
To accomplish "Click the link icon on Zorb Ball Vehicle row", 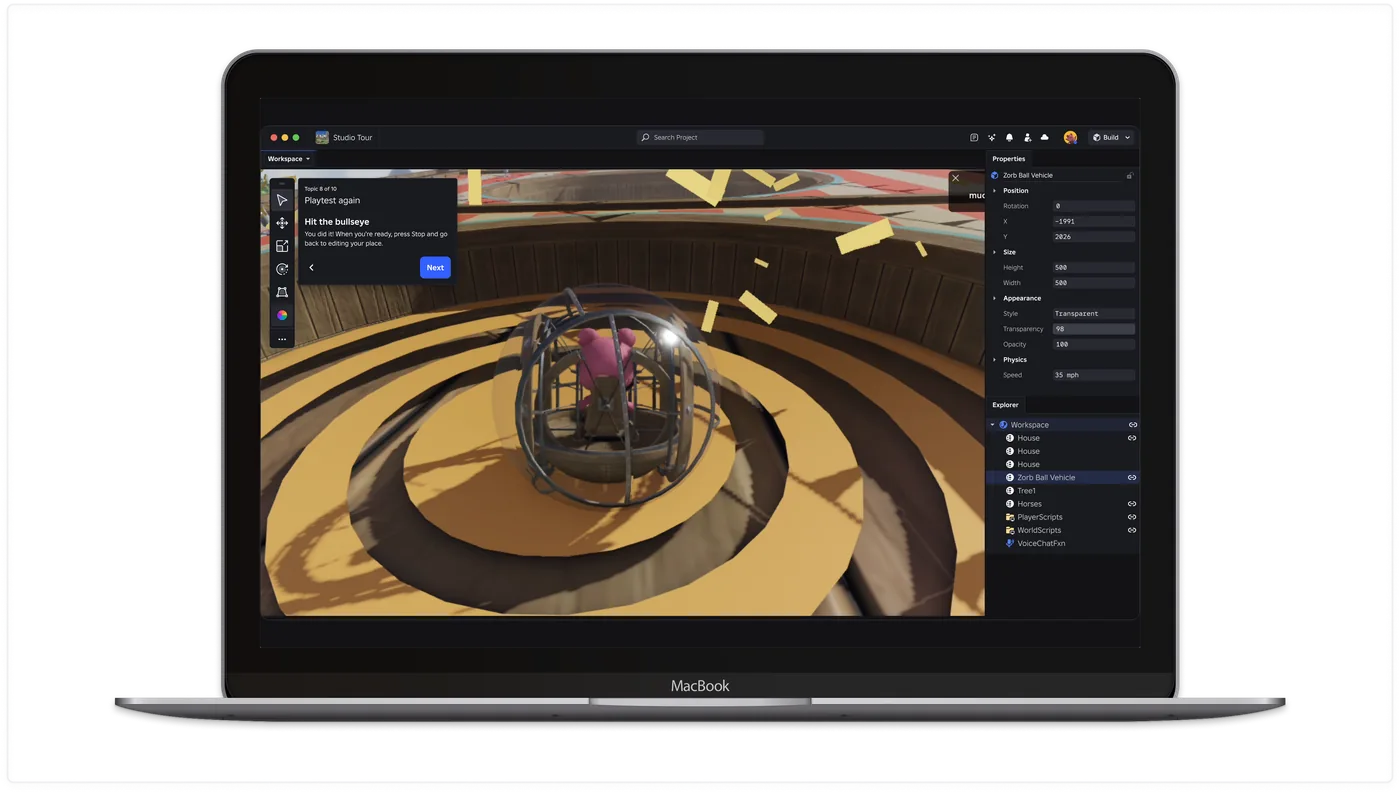I will [x=1132, y=477].
